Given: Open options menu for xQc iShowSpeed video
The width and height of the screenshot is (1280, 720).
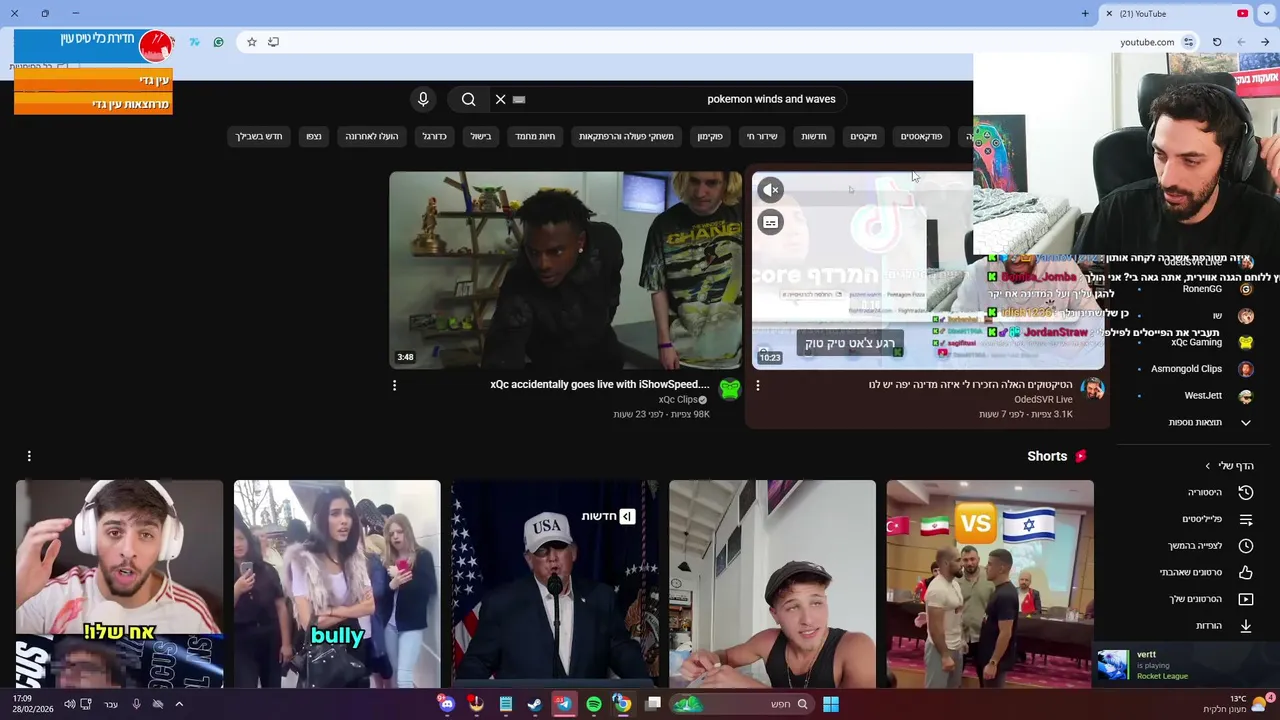Looking at the screenshot, I should tap(394, 385).
